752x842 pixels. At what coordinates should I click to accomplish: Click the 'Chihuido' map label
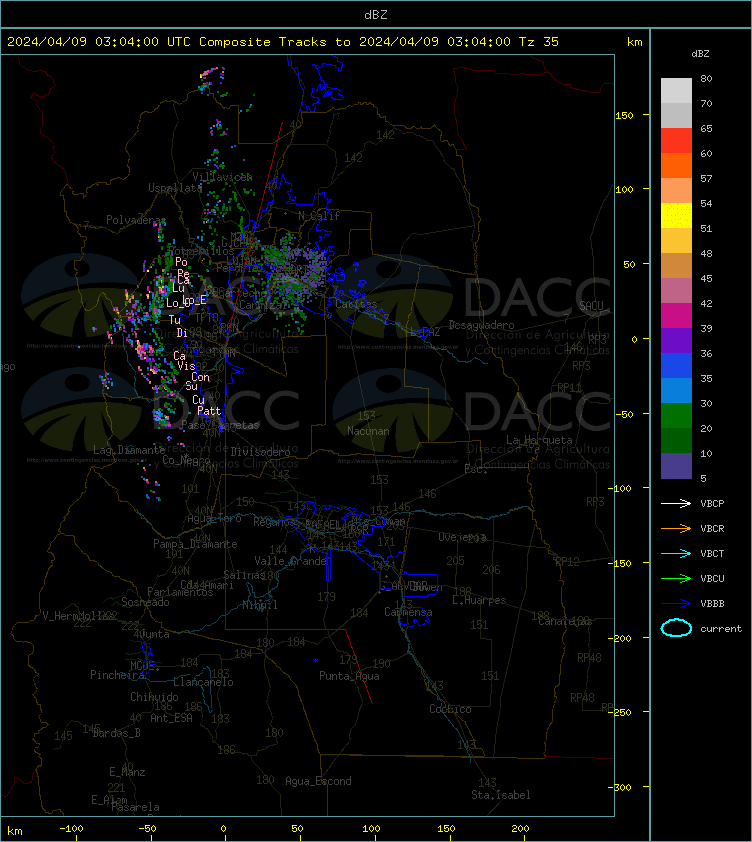(x=154, y=696)
